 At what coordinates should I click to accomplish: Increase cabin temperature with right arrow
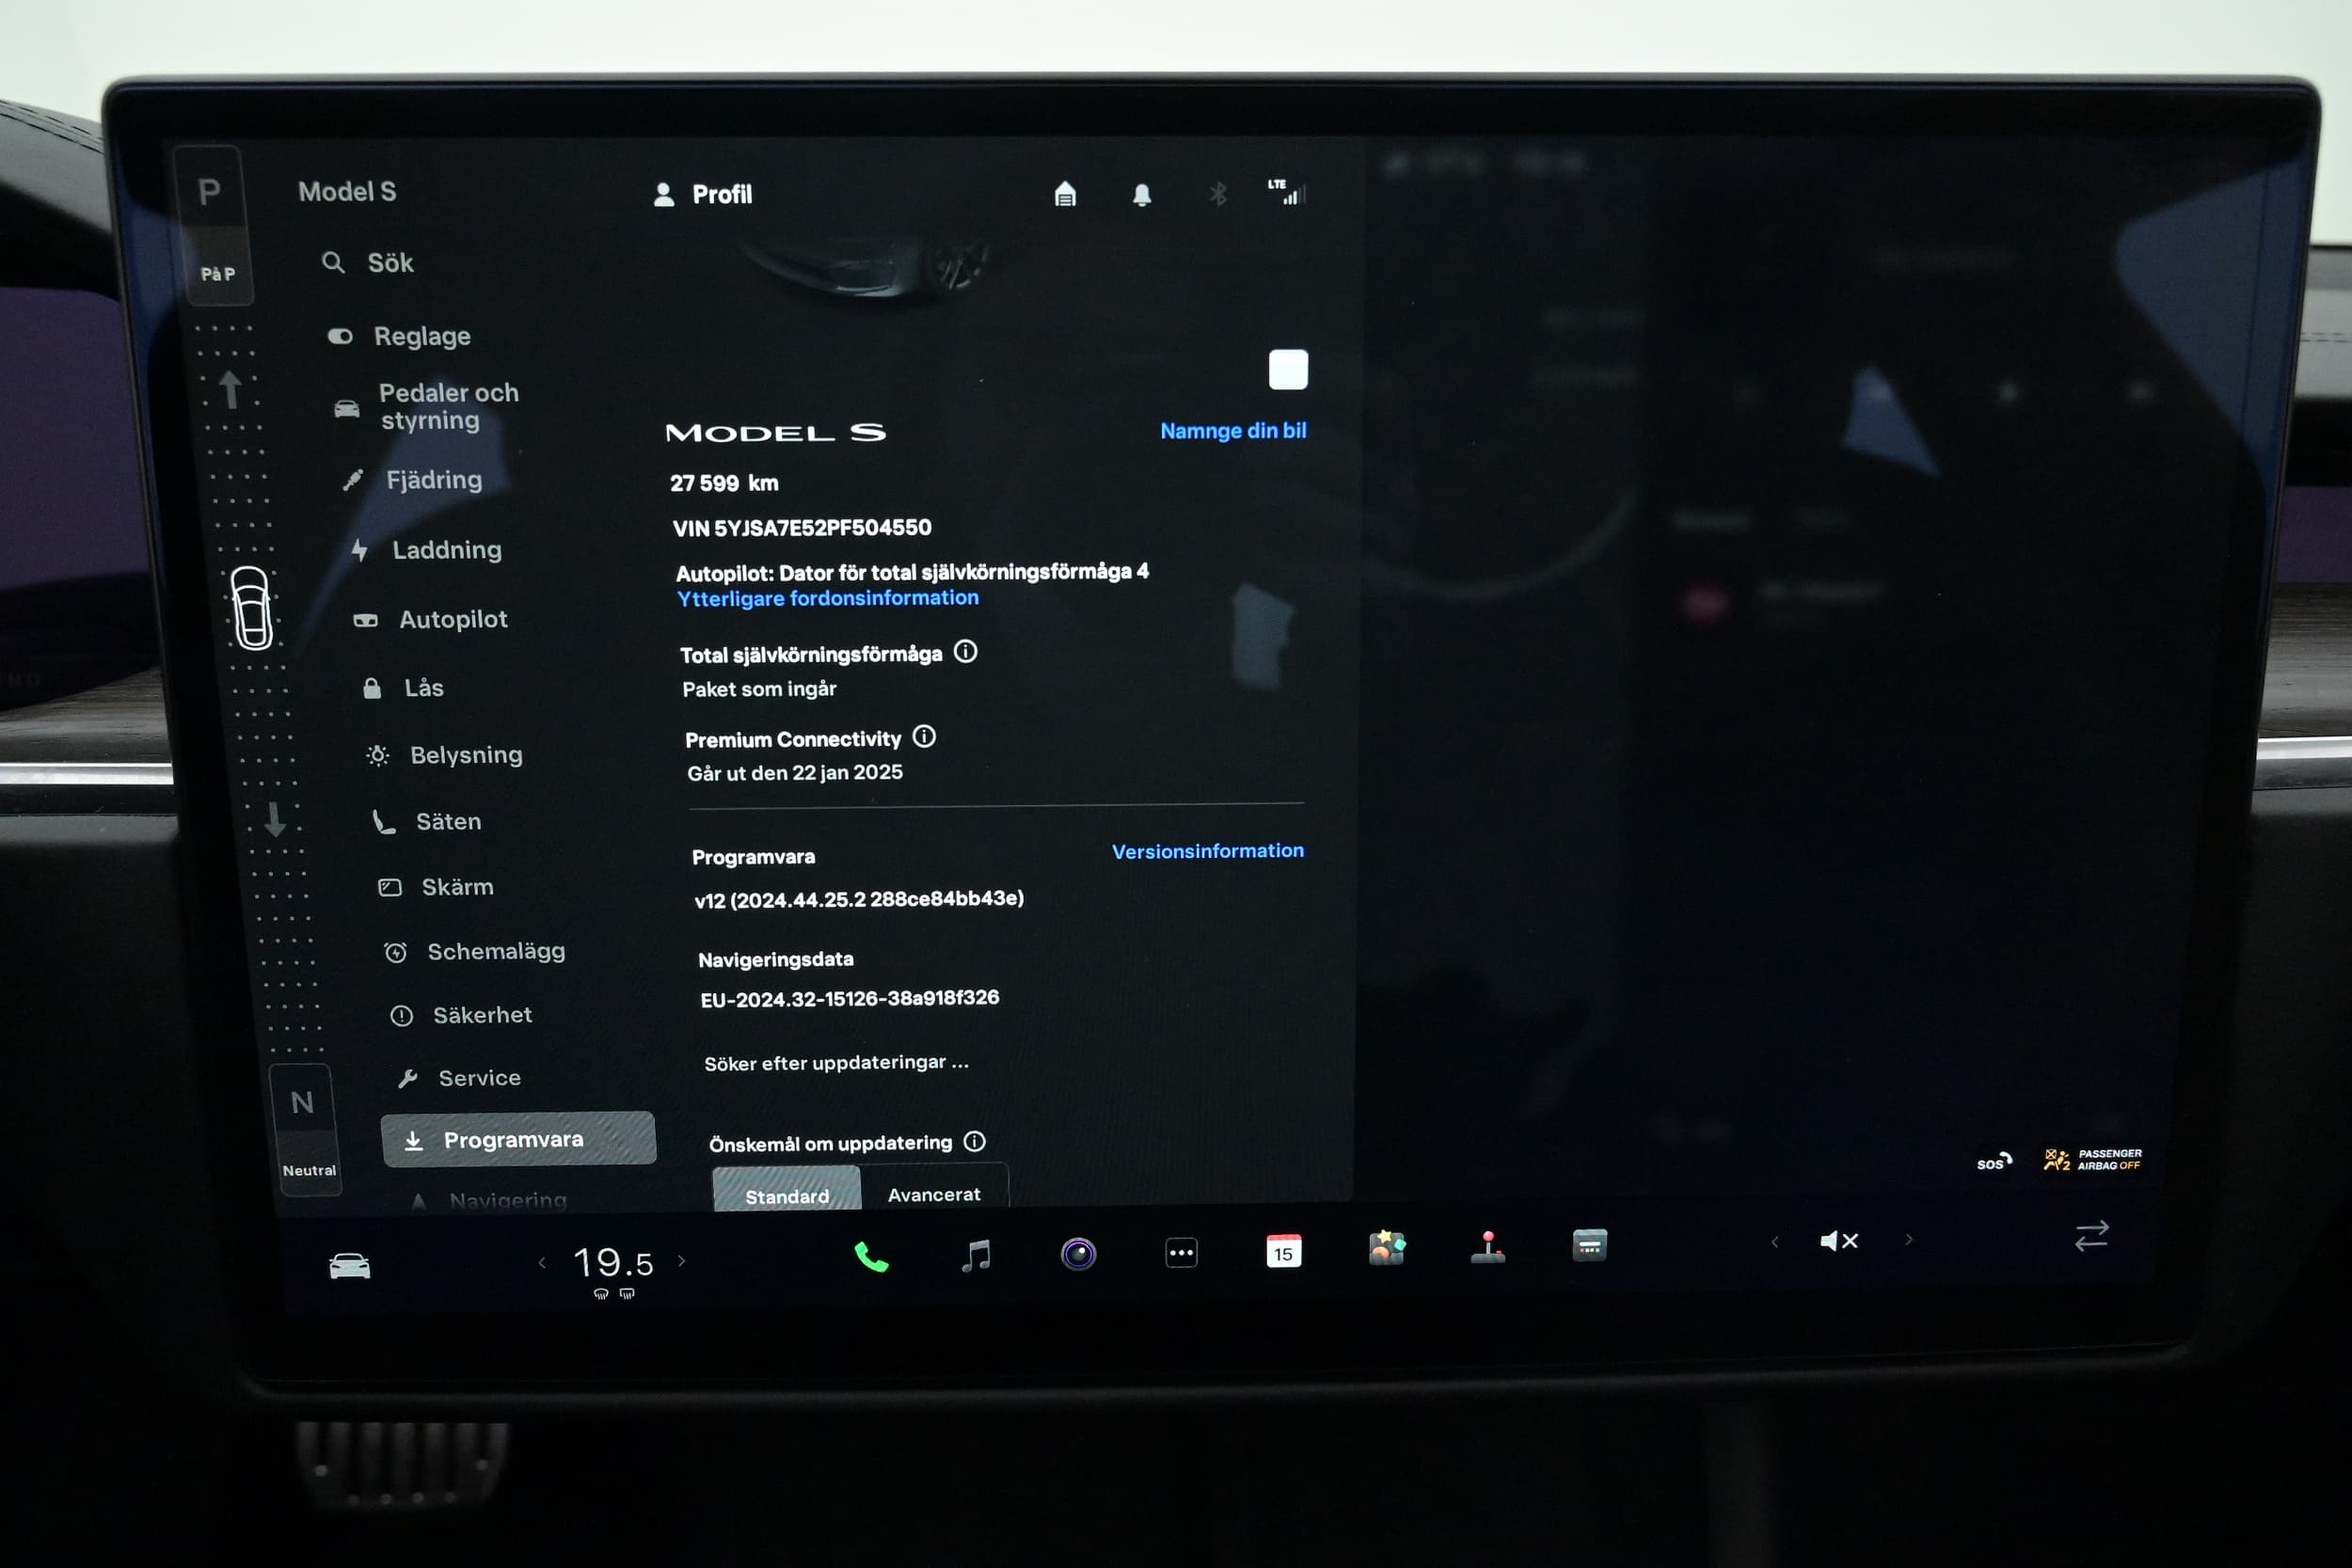point(682,1261)
